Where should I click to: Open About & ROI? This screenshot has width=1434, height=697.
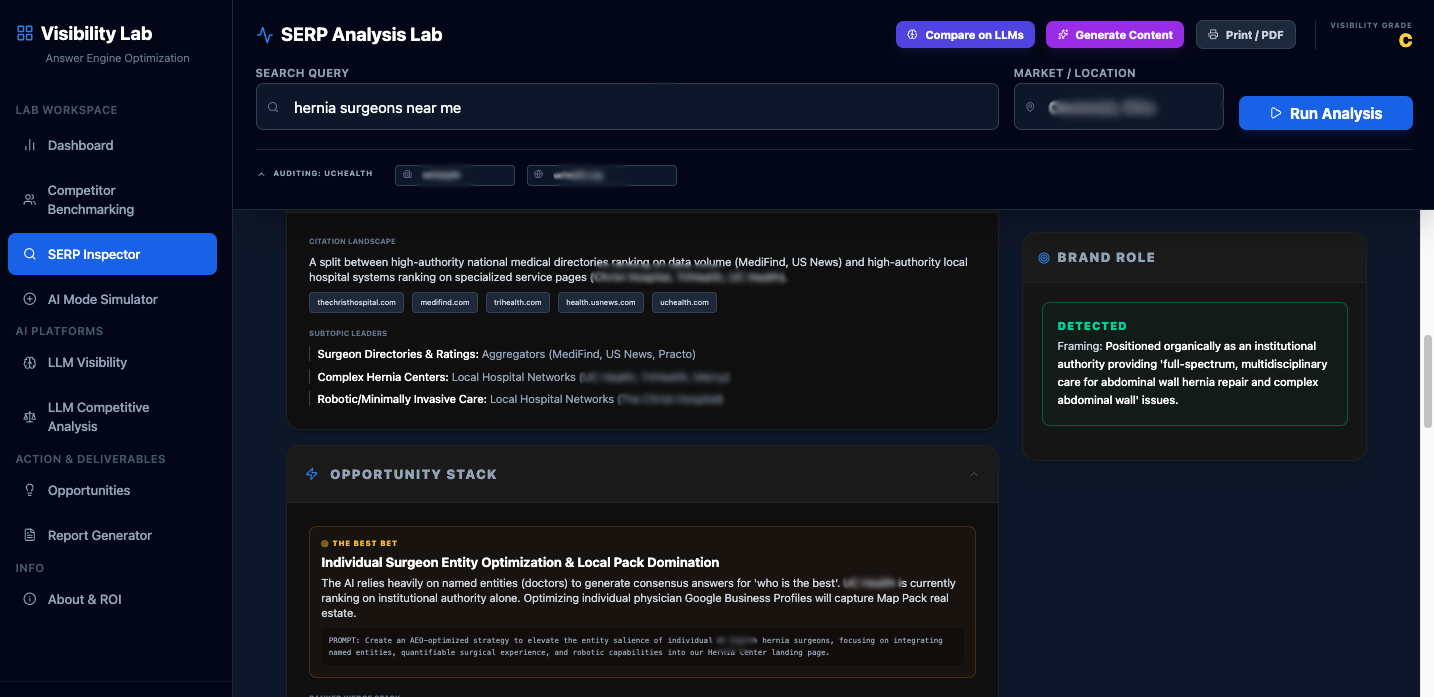(112, 599)
